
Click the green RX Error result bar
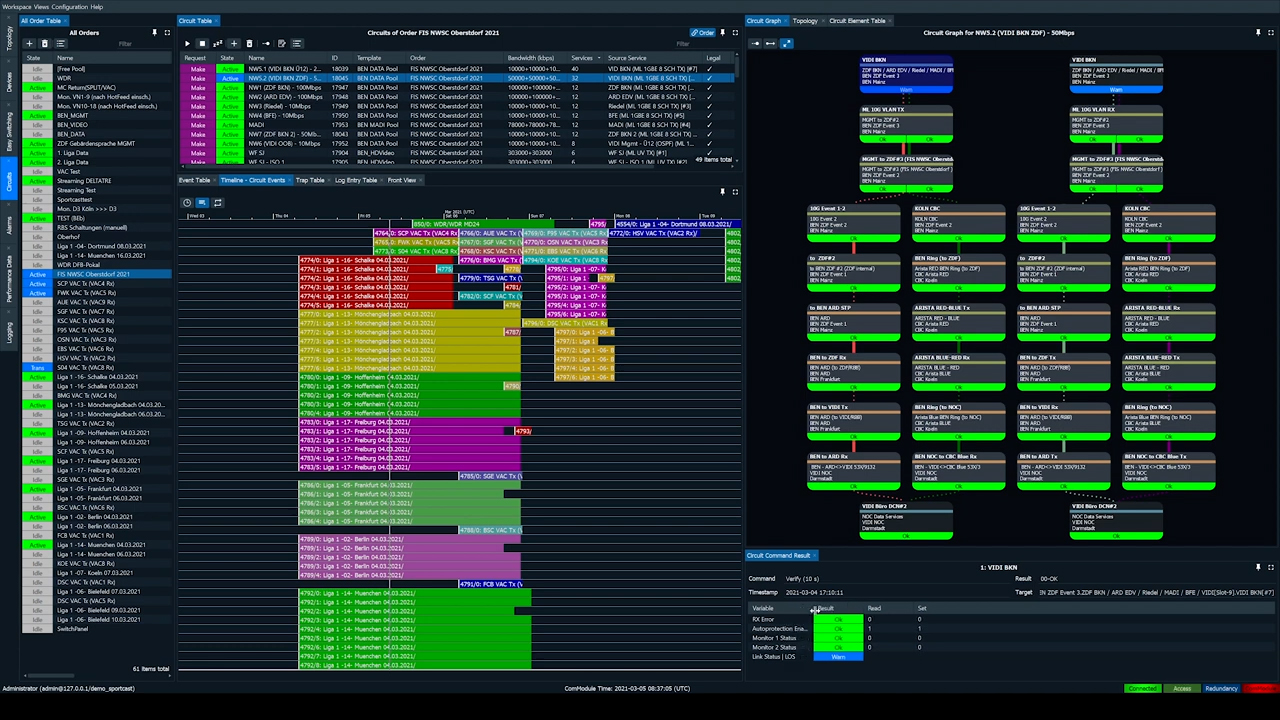(x=838, y=619)
